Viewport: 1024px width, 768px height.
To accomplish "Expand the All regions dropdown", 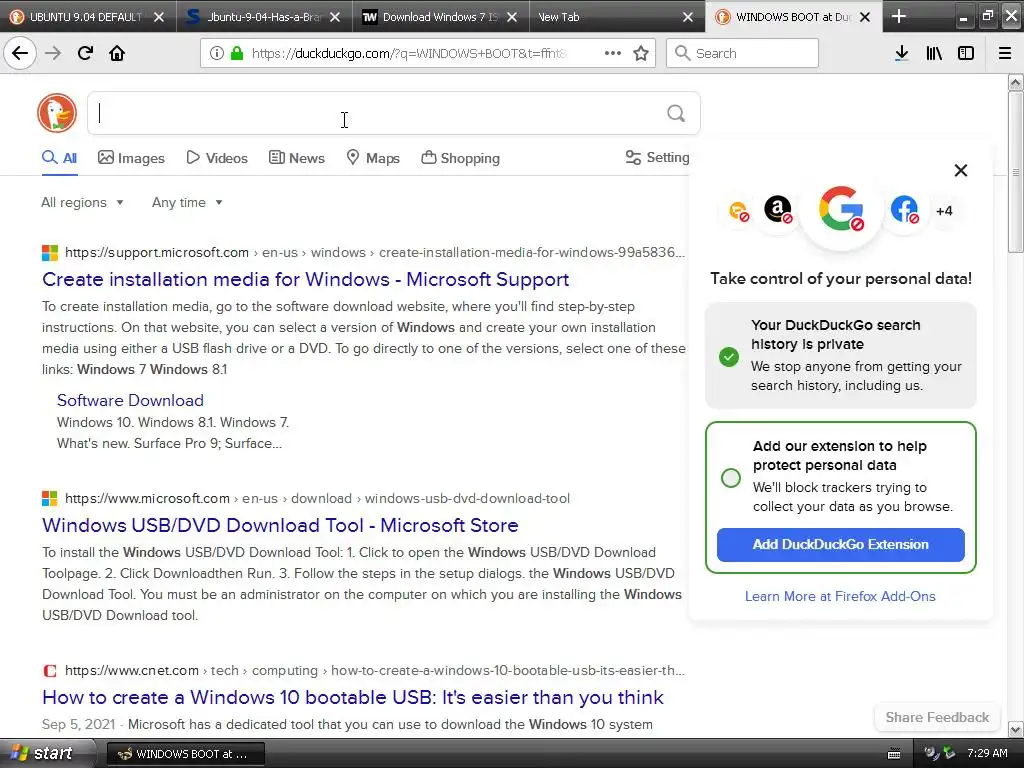I will (x=82, y=202).
